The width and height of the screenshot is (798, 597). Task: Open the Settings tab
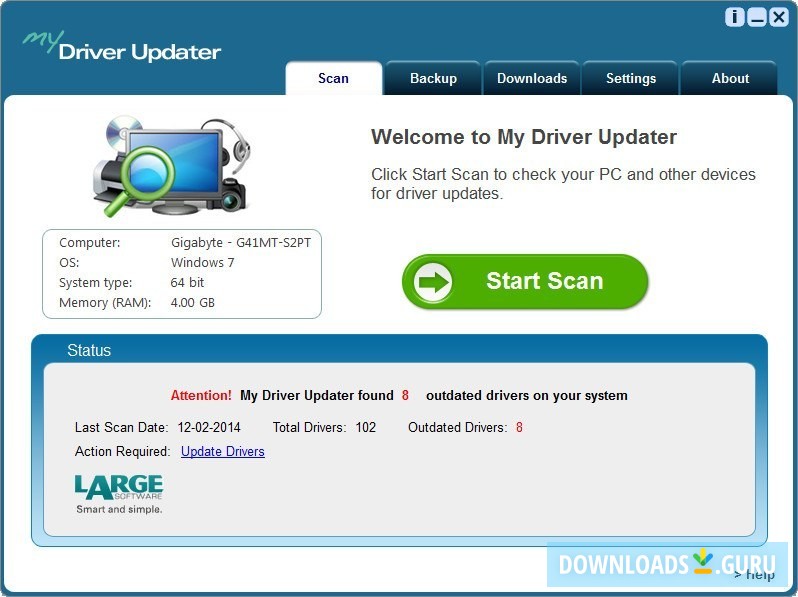(631, 78)
